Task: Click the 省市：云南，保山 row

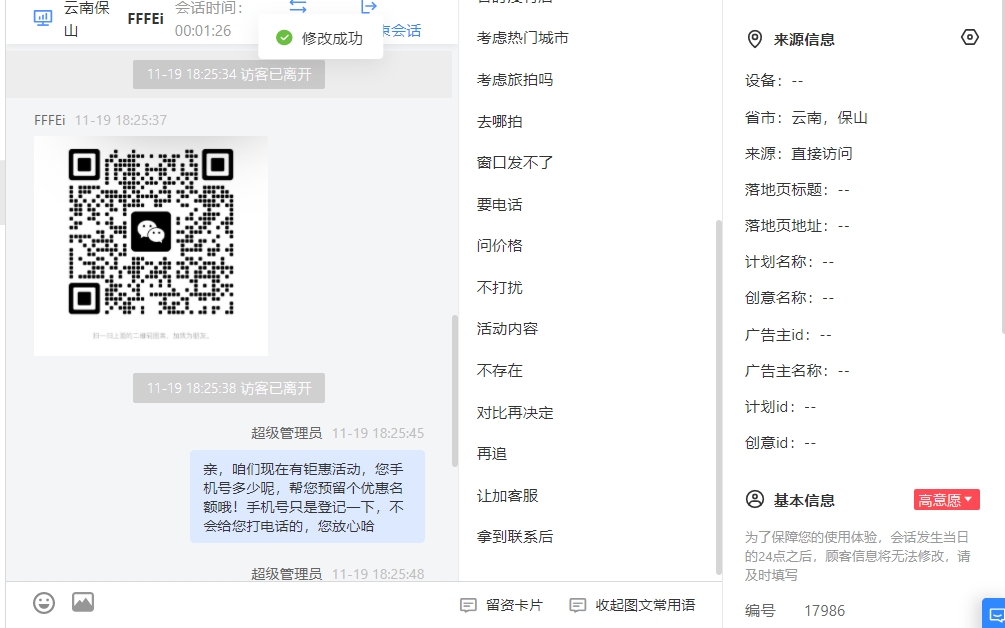Action: coord(806,118)
